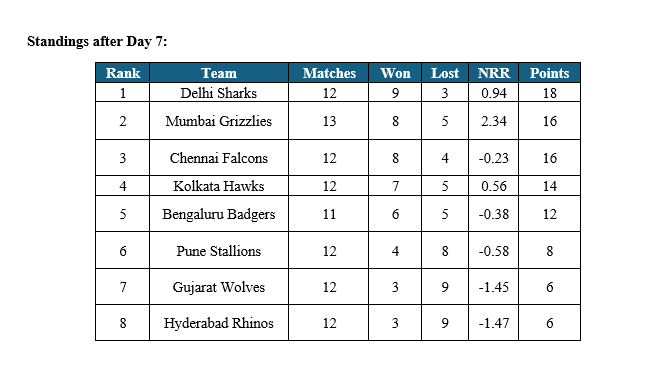Select the Mumbai Grizzlies cell

click(x=219, y=121)
